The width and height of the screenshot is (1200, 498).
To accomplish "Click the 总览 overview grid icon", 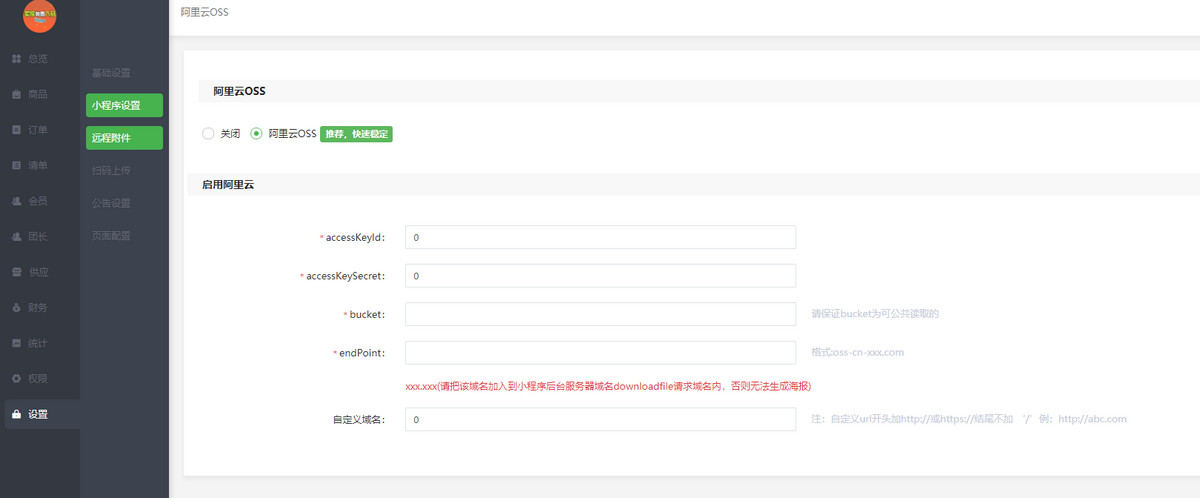I will tap(16, 59).
